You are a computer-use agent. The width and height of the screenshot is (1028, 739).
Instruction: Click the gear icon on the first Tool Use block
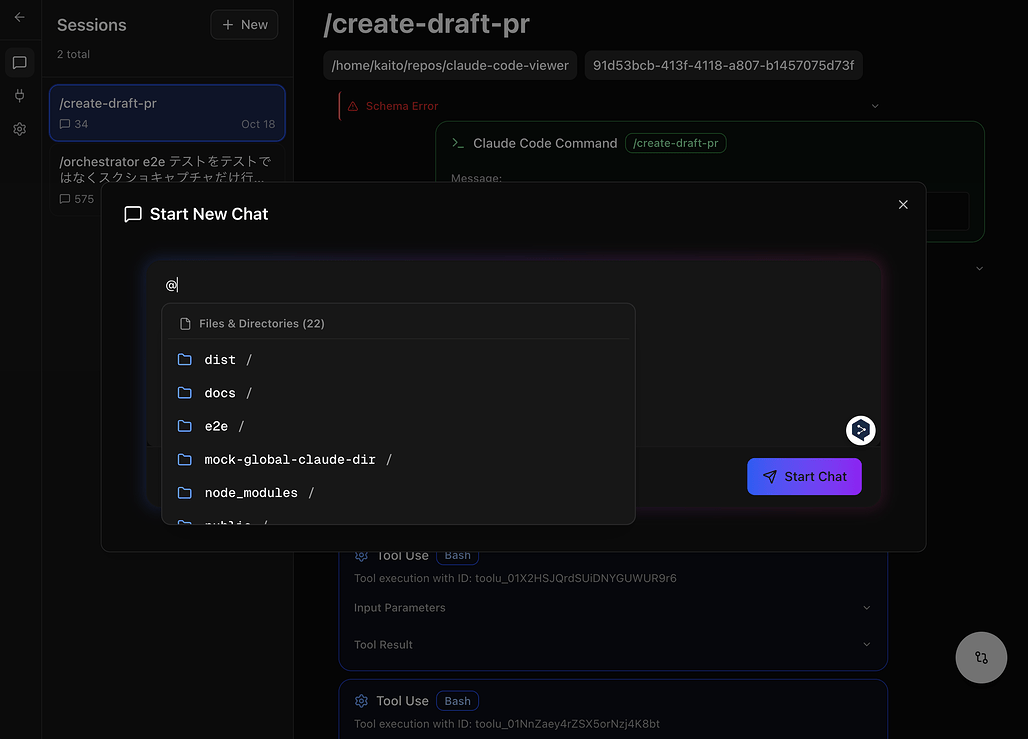pyautogui.click(x=361, y=555)
